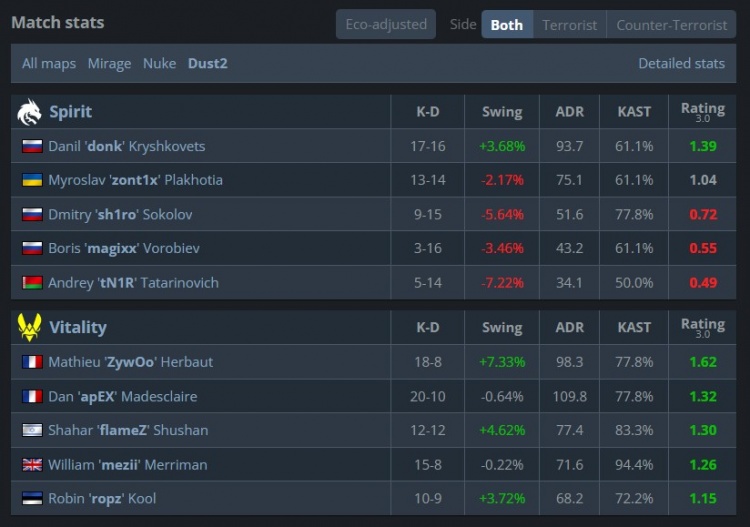
Task: Toggle the Eco-adjusted stats button
Action: click(x=385, y=24)
